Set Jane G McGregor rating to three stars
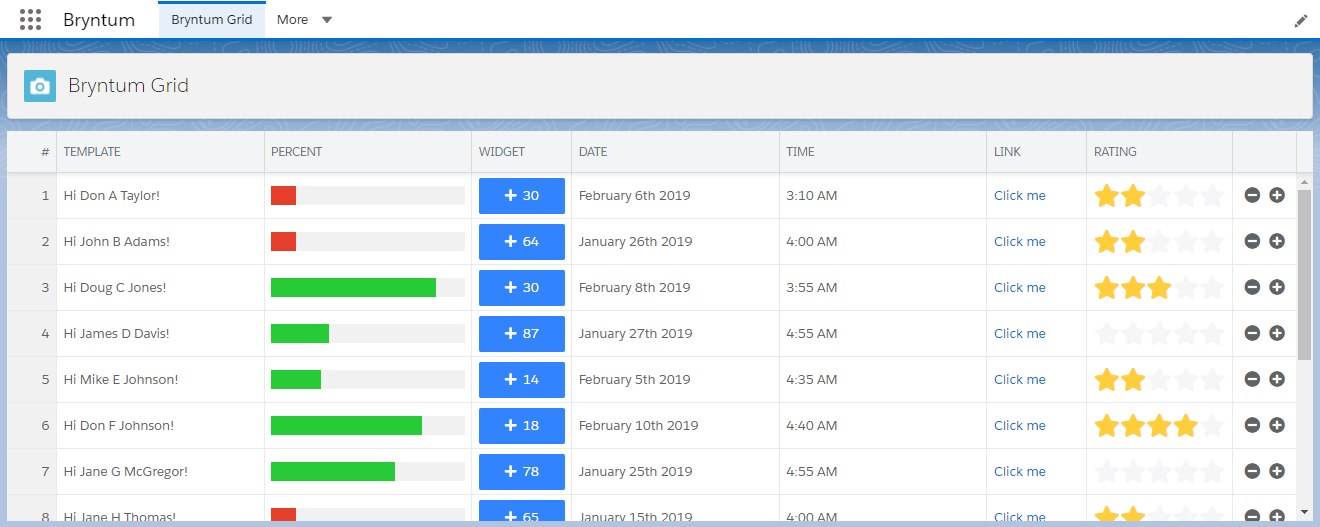1320x527 pixels. pyautogui.click(x=1159, y=472)
